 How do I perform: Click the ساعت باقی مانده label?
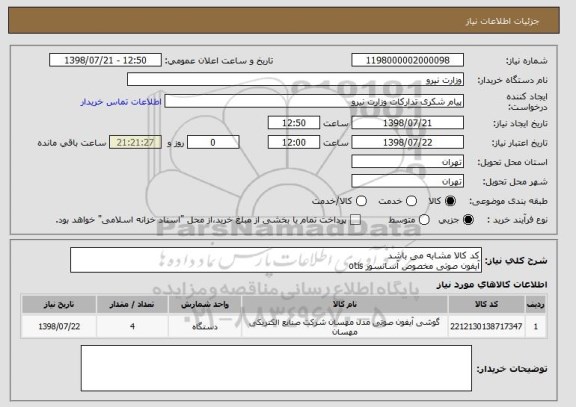click(x=72, y=143)
